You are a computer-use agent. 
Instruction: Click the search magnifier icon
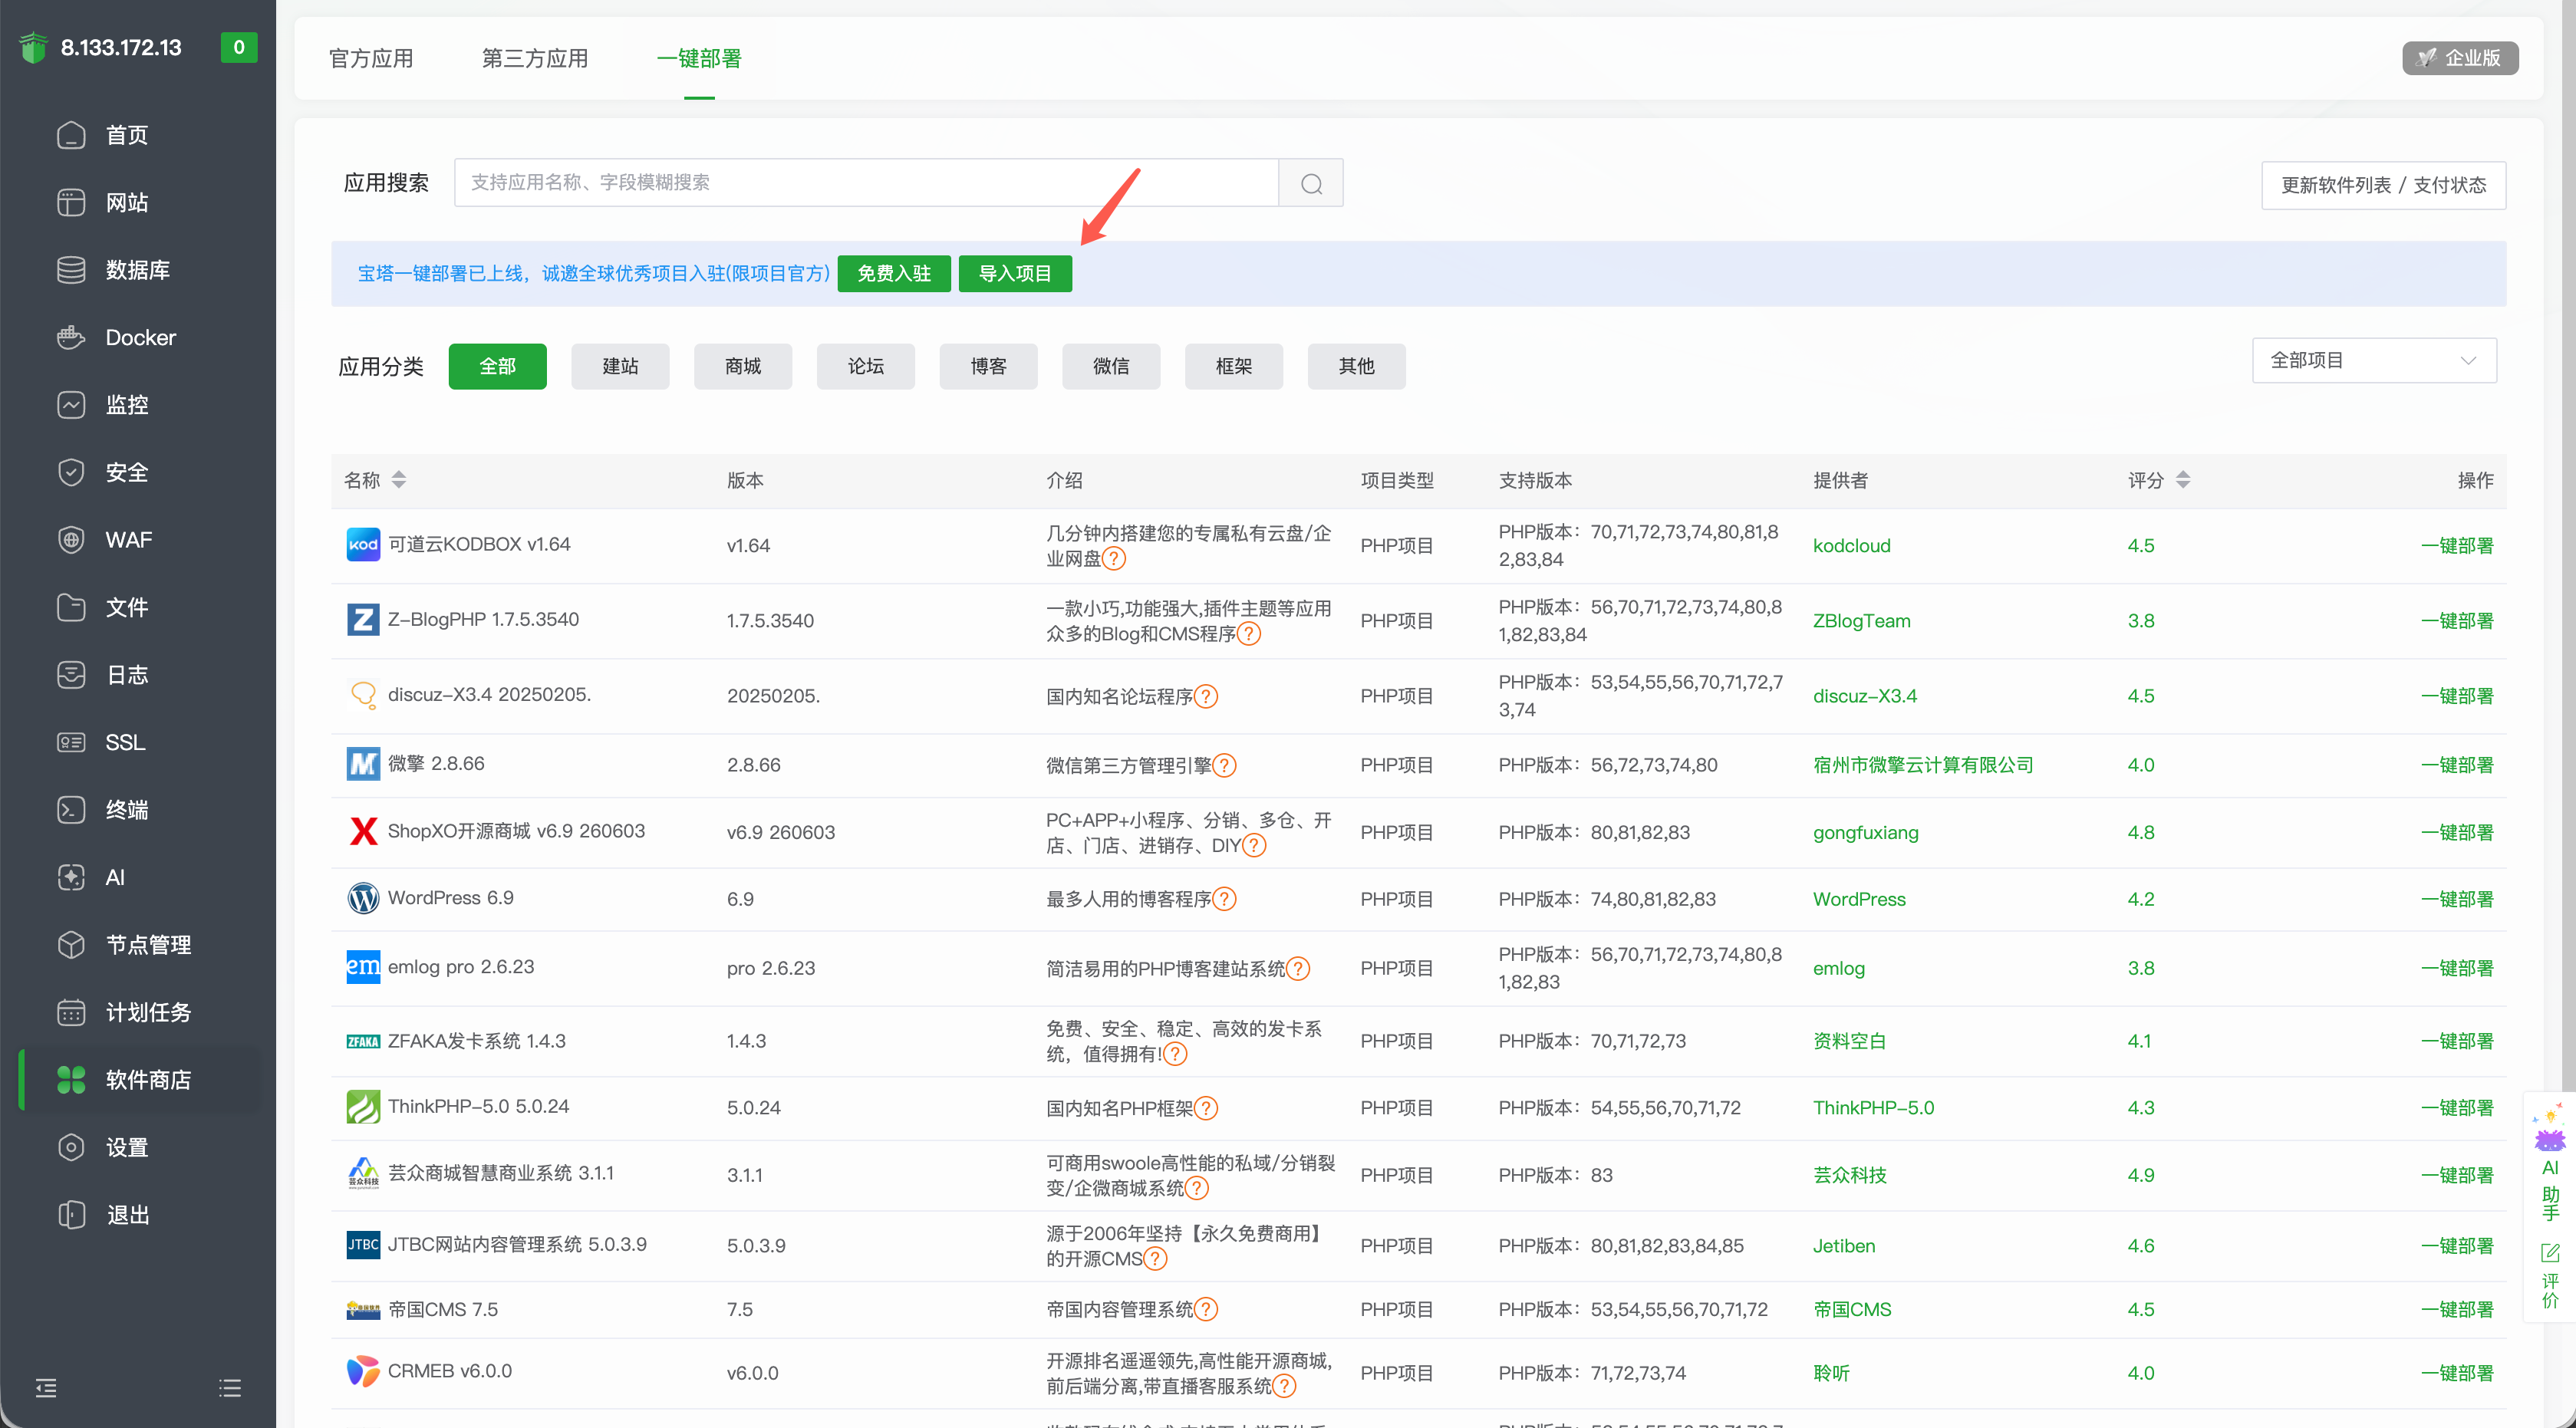[1311, 183]
